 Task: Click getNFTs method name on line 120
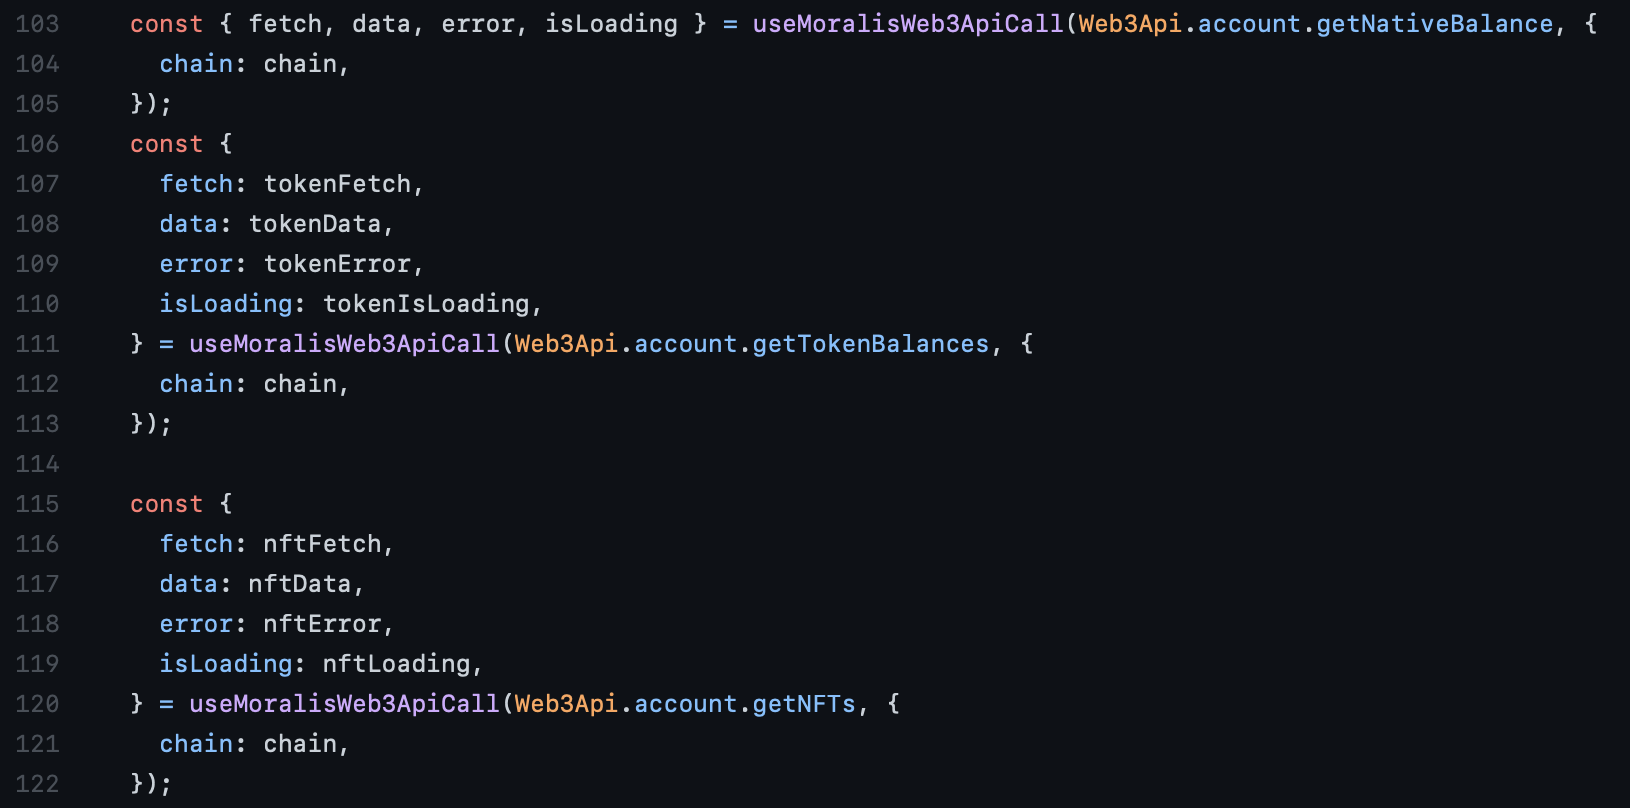click(x=804, y=704)
